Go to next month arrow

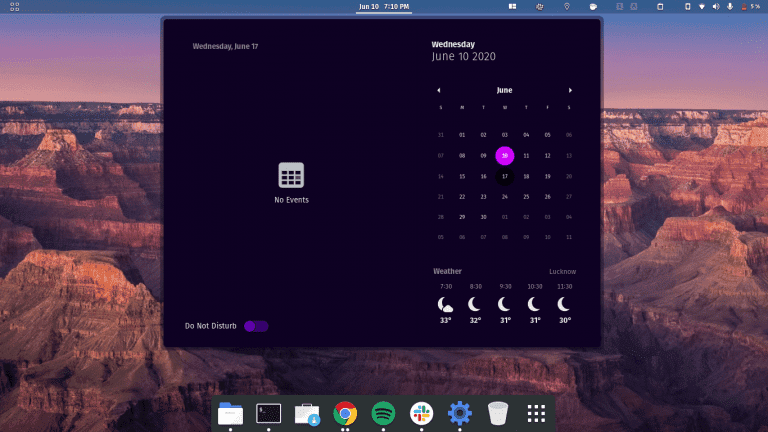(570, 90)
